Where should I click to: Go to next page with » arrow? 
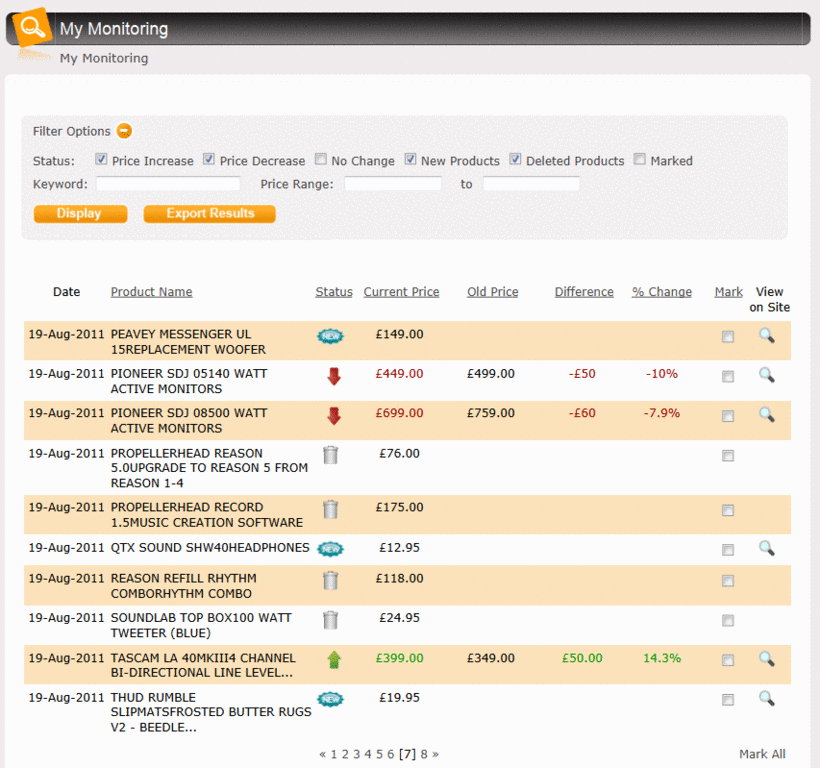tap(436, 754)
